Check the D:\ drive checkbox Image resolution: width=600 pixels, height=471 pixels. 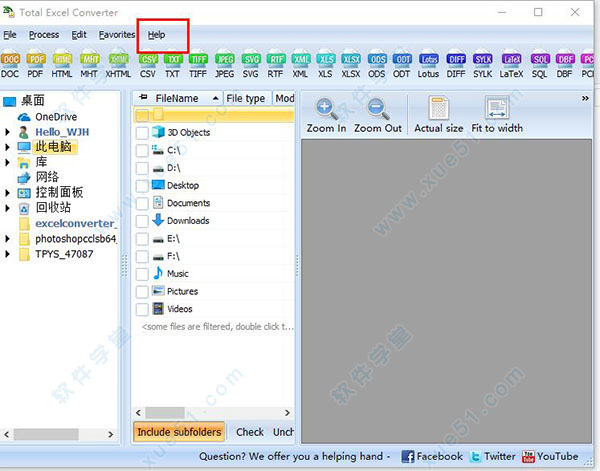[x=142, y=168]
